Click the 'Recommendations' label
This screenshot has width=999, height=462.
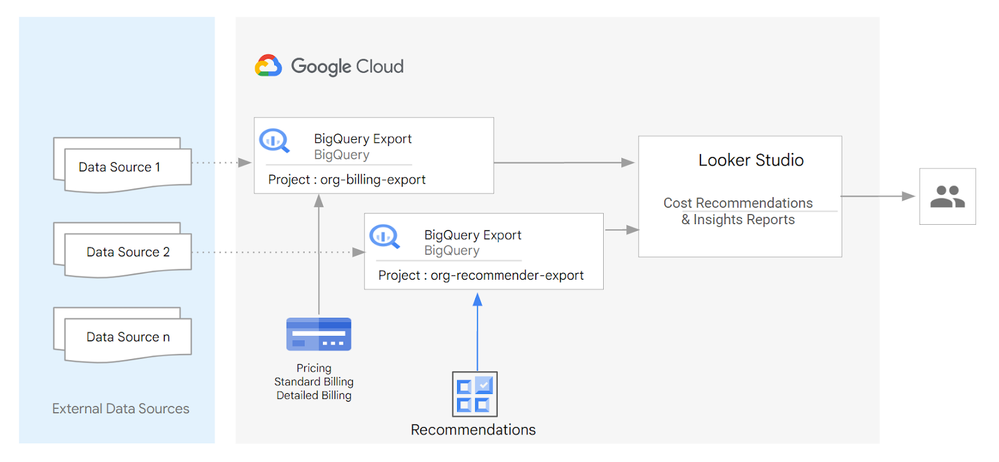click(473, 430)
